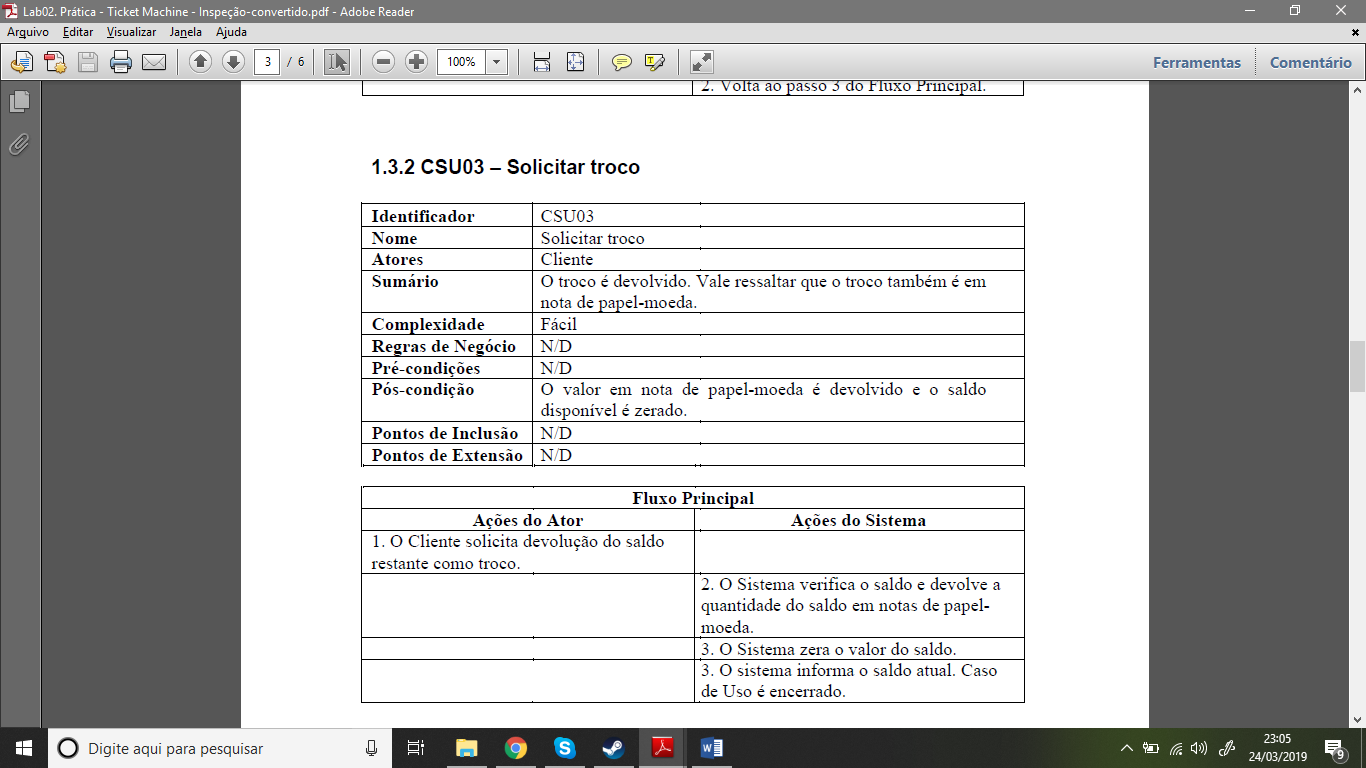Click the taskbar search box
This screenshot has width=1366, height=768.
pyautogui.click(x=220, y=748)
